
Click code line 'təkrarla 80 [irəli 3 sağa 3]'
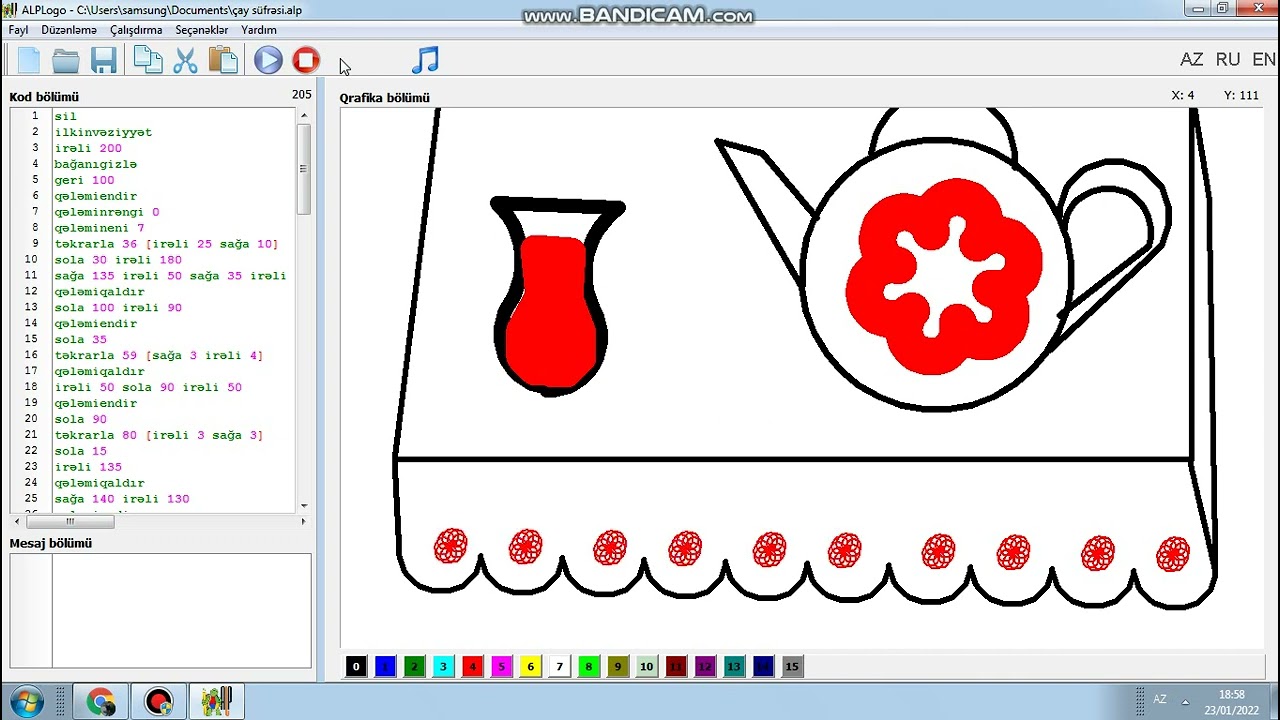coord(159,435)
